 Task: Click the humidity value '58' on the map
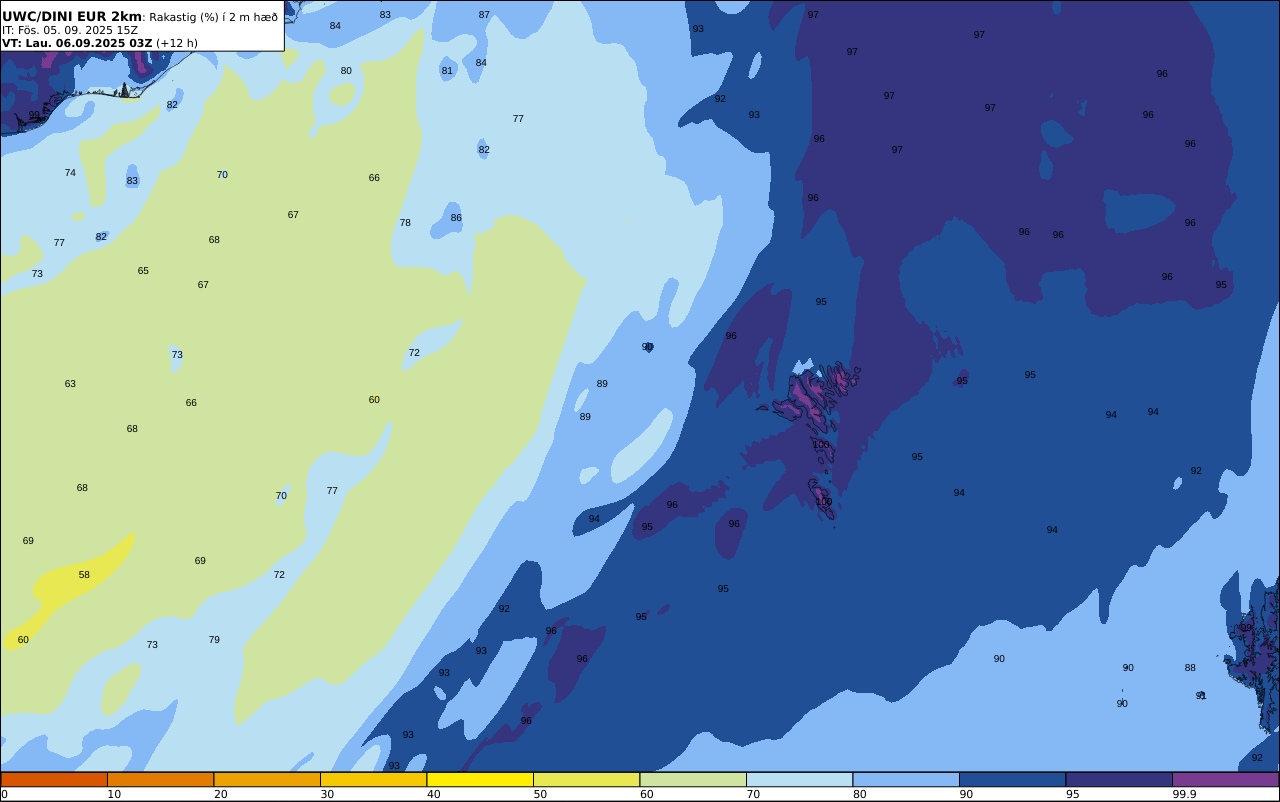click(x=84, y=575)
